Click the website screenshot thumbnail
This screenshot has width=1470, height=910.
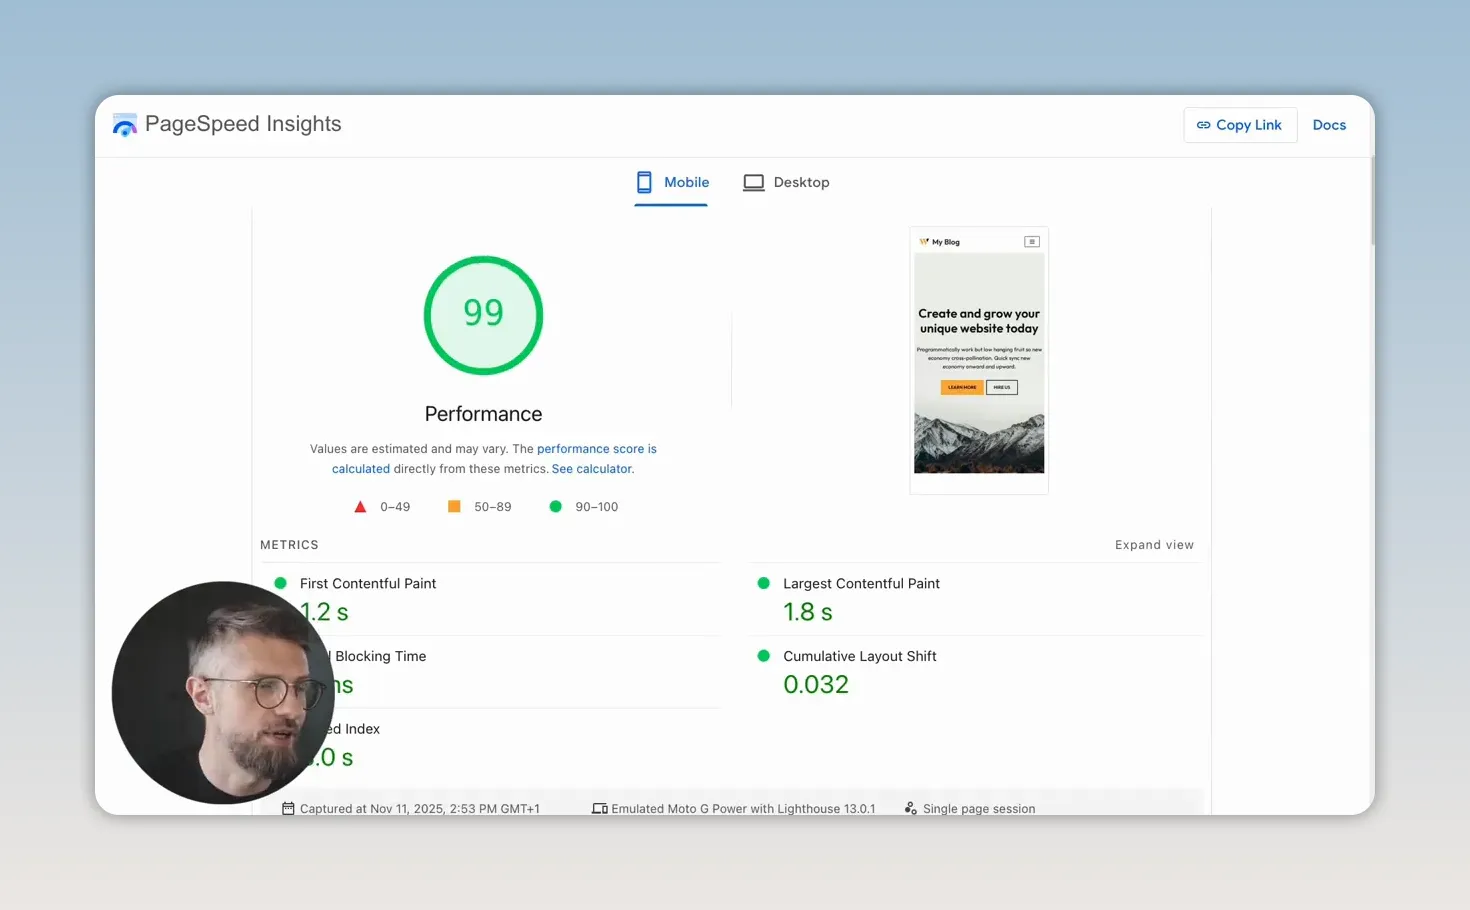pyautogui.click(x=979, y=361)
